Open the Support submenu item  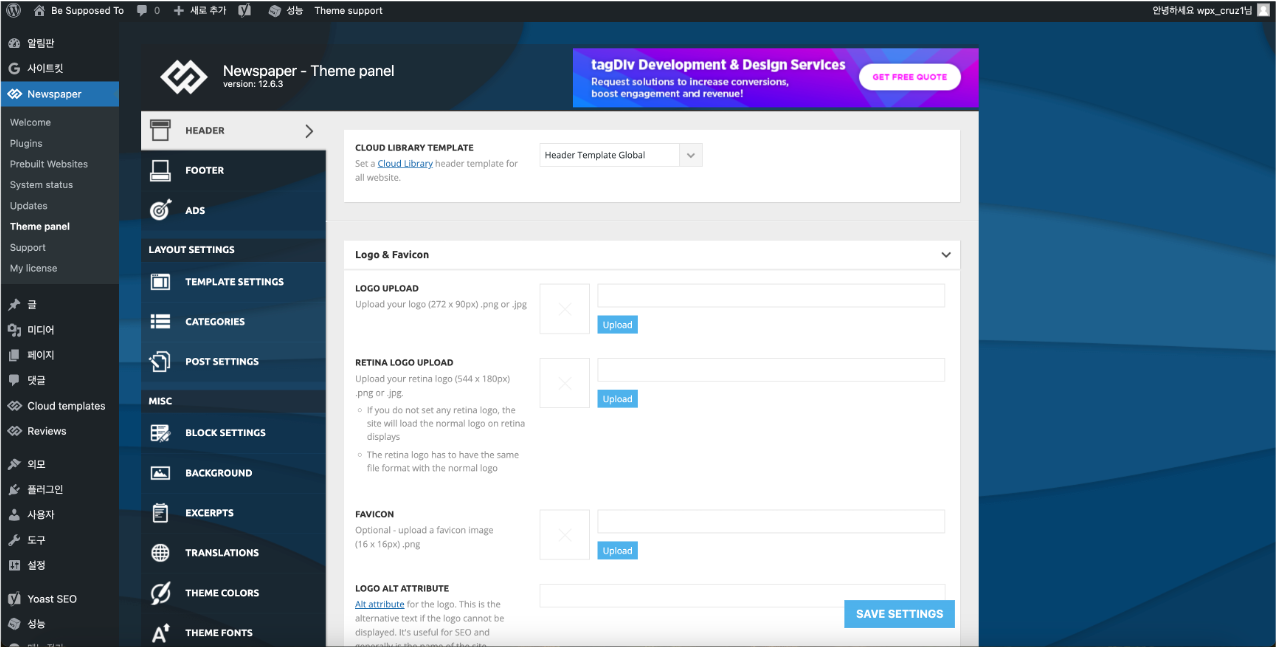pyautogui.click(x=28, y=247)
